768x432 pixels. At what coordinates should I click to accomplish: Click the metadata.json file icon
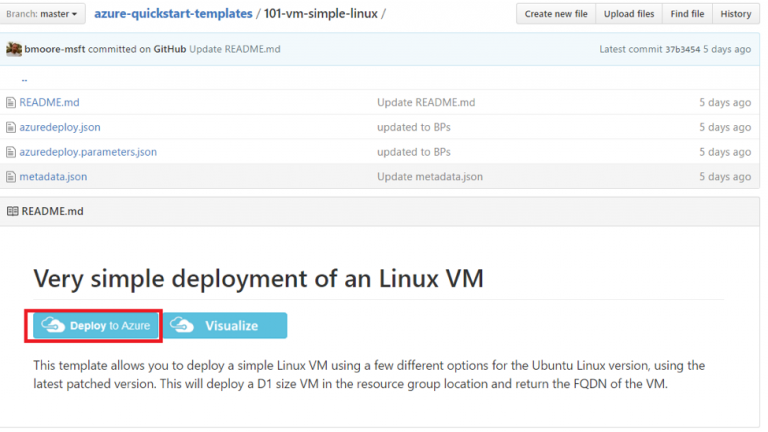(x=11, y=177)
